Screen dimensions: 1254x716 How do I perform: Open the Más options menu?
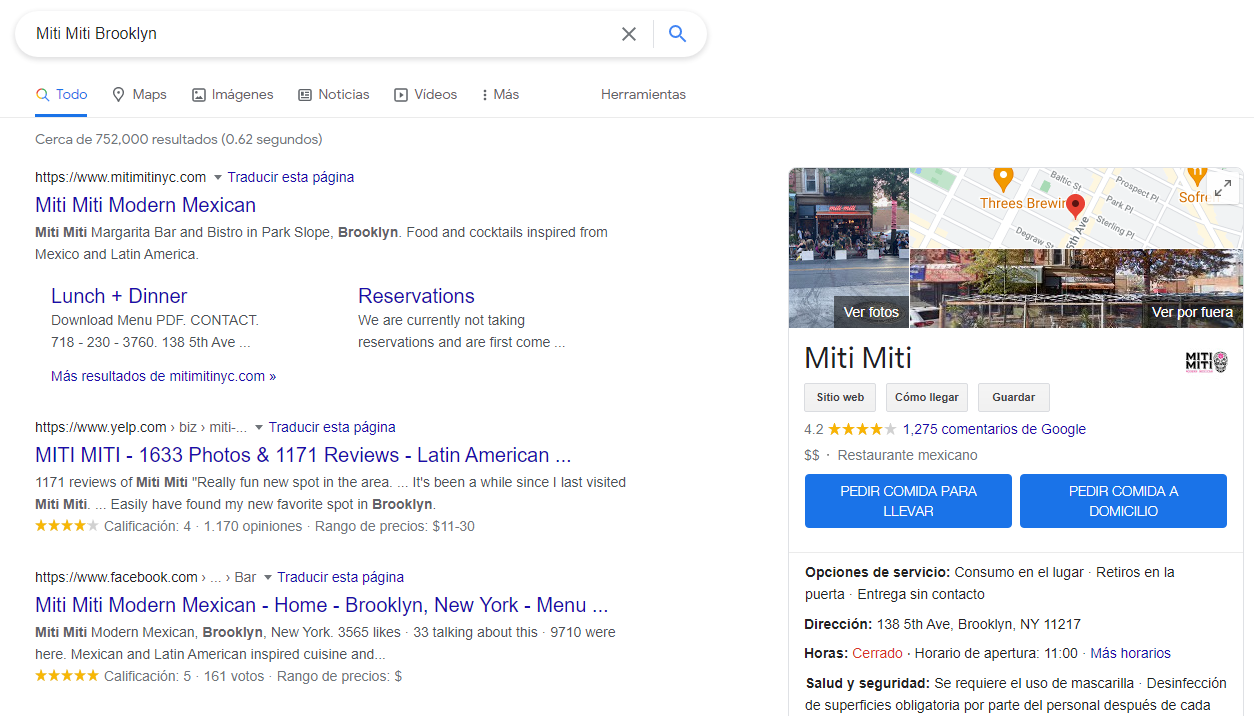pos(499,95)
